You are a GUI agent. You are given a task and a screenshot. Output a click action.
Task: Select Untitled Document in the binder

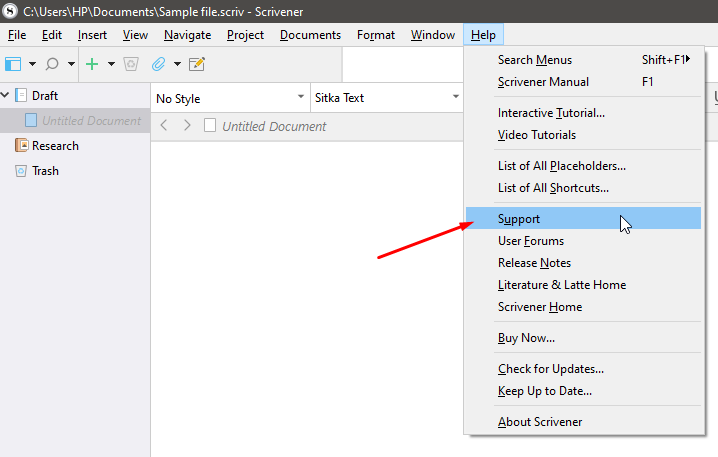[x=75, y=120]
